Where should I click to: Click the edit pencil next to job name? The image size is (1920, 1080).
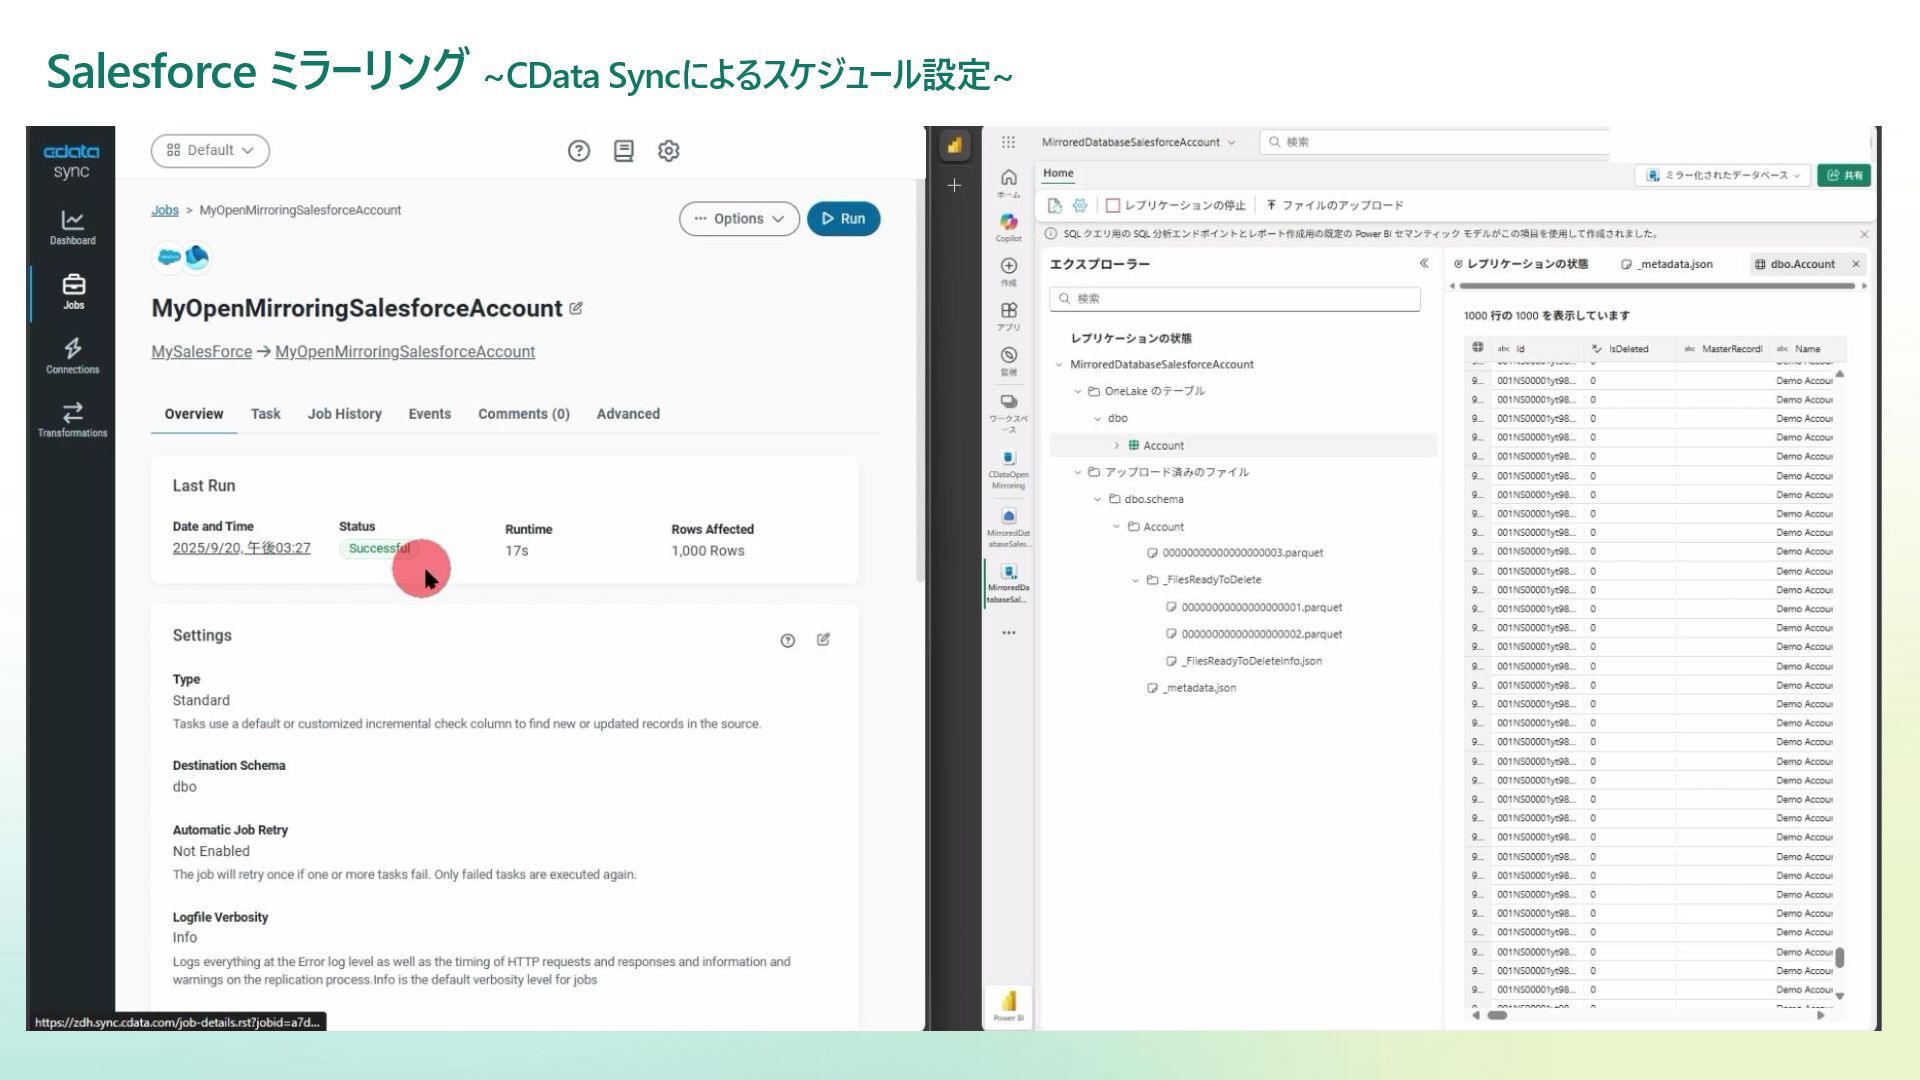pyautogui.click(x=576, y=308)
